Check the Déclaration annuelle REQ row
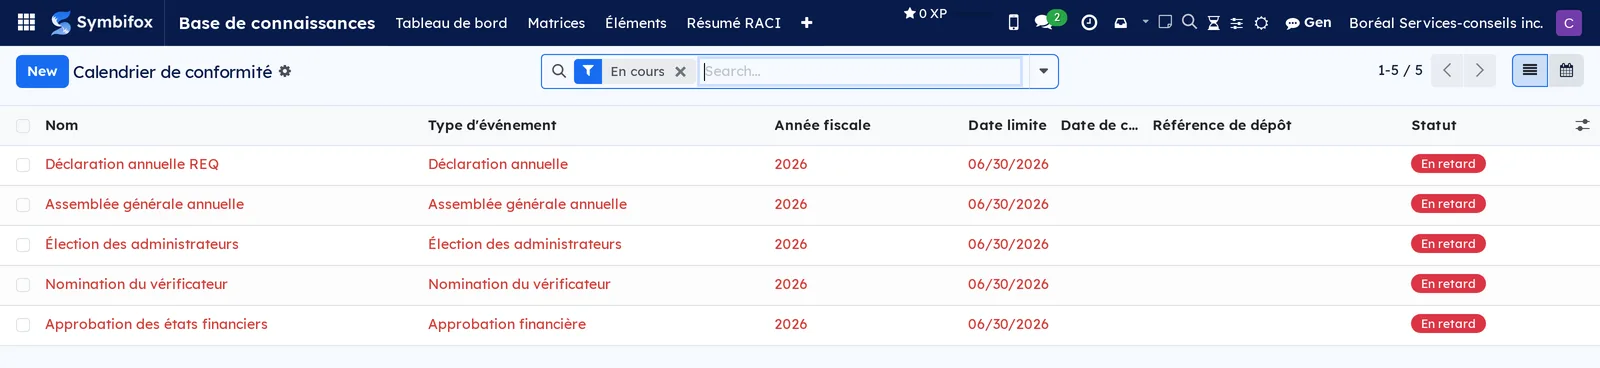Viewport: 1600px width, 368px height. tap(23, 165)
